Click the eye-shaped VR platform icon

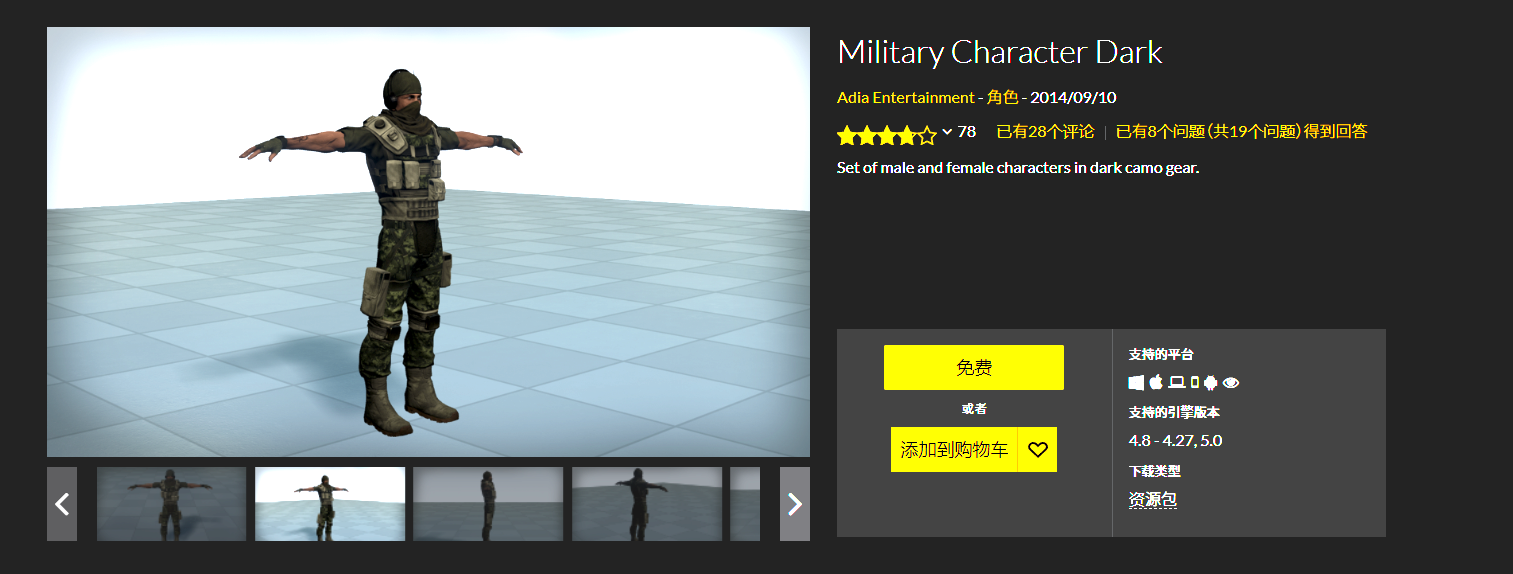point(1231,382)
